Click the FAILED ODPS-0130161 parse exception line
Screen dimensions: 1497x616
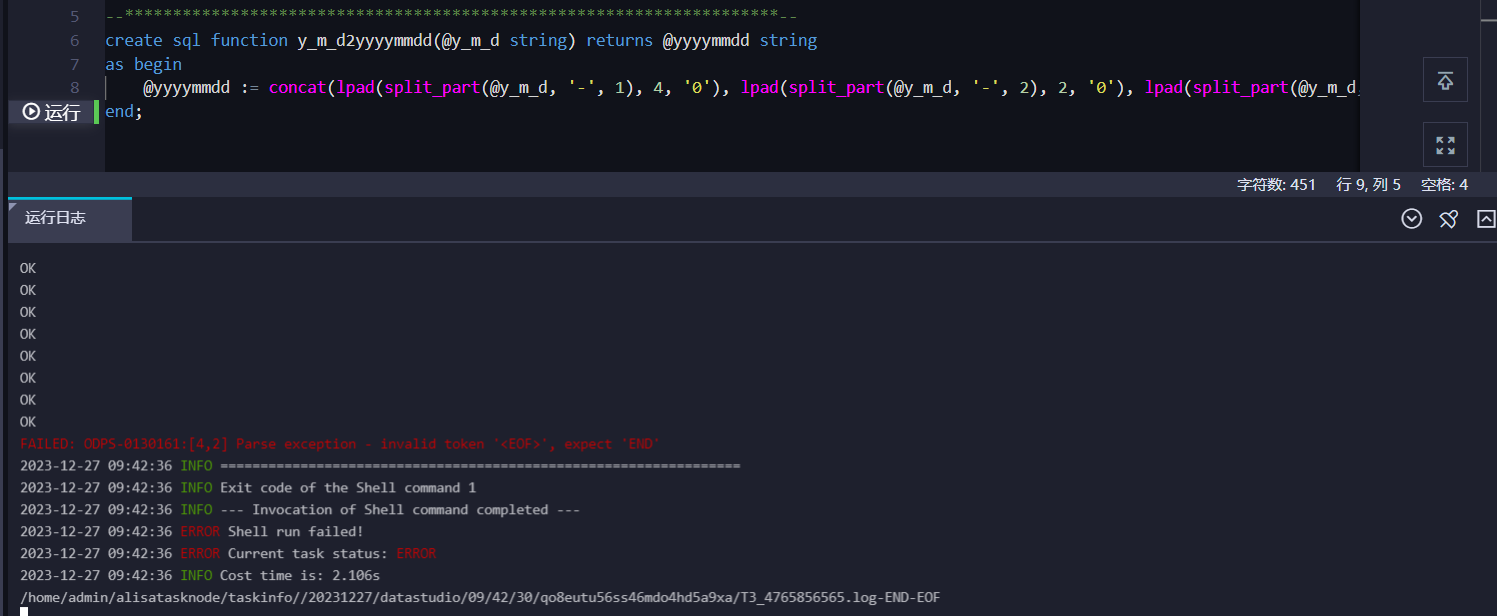pyautogui.click(x=340, y=444)
